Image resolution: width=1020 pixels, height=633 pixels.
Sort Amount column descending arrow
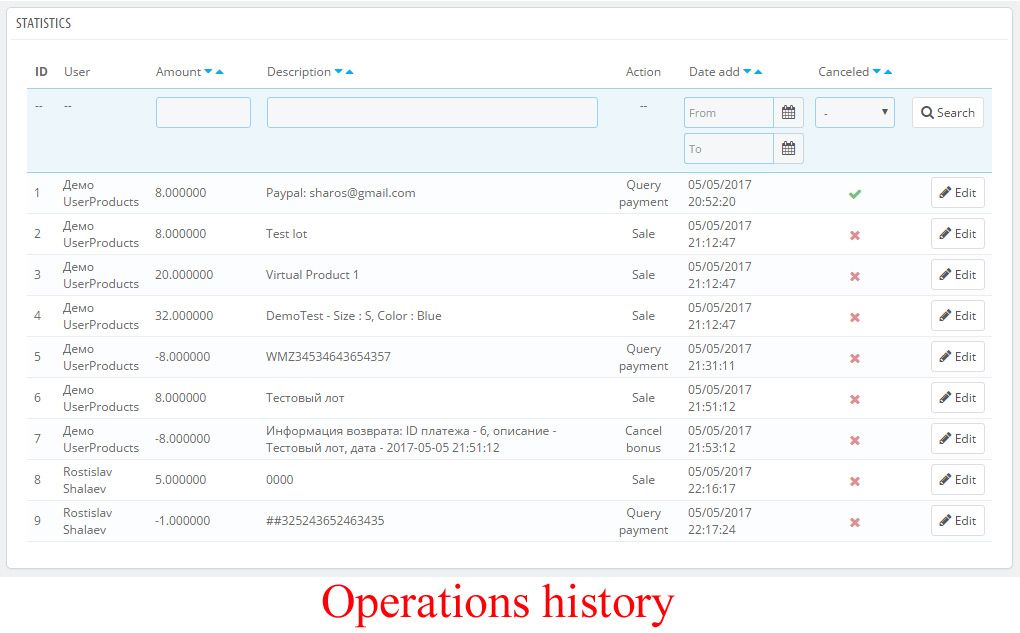coord(208,72)
